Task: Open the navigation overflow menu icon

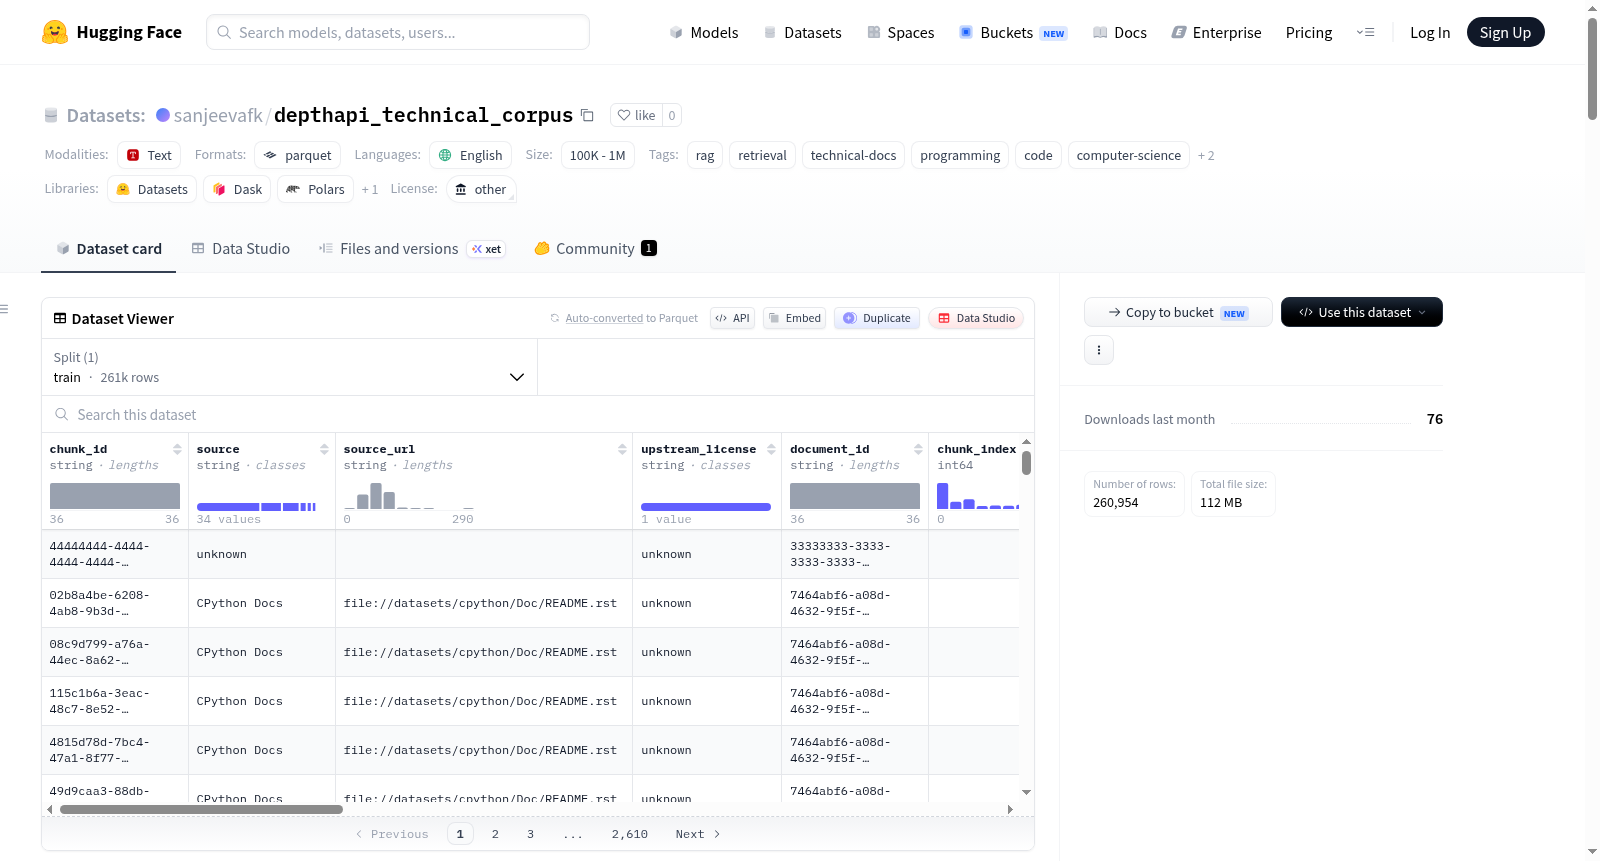Action: coord(1365,32)
